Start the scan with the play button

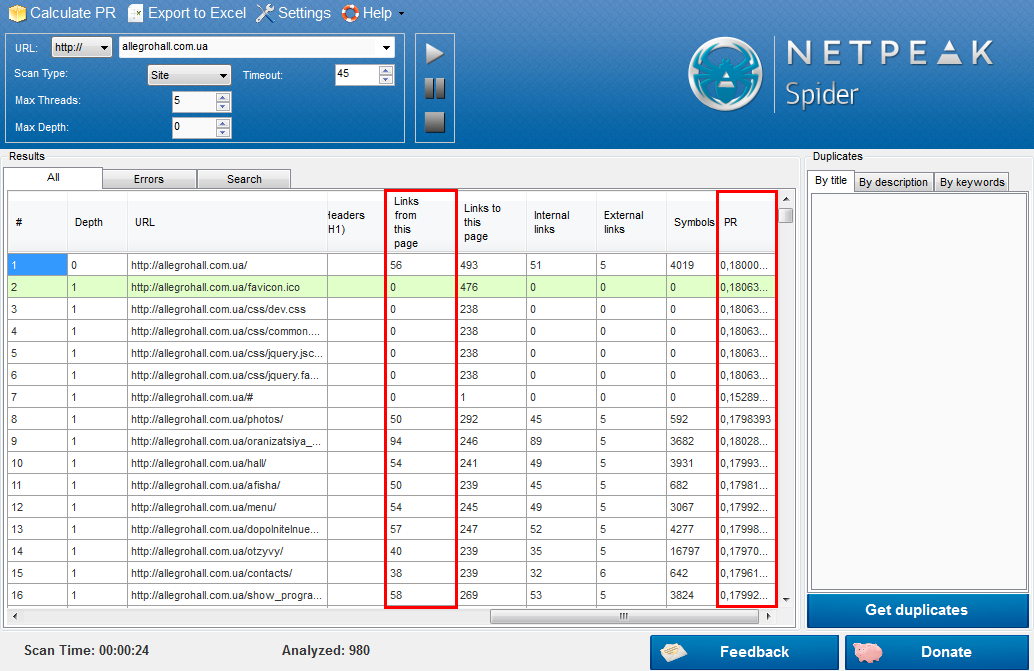click(435, 54)
